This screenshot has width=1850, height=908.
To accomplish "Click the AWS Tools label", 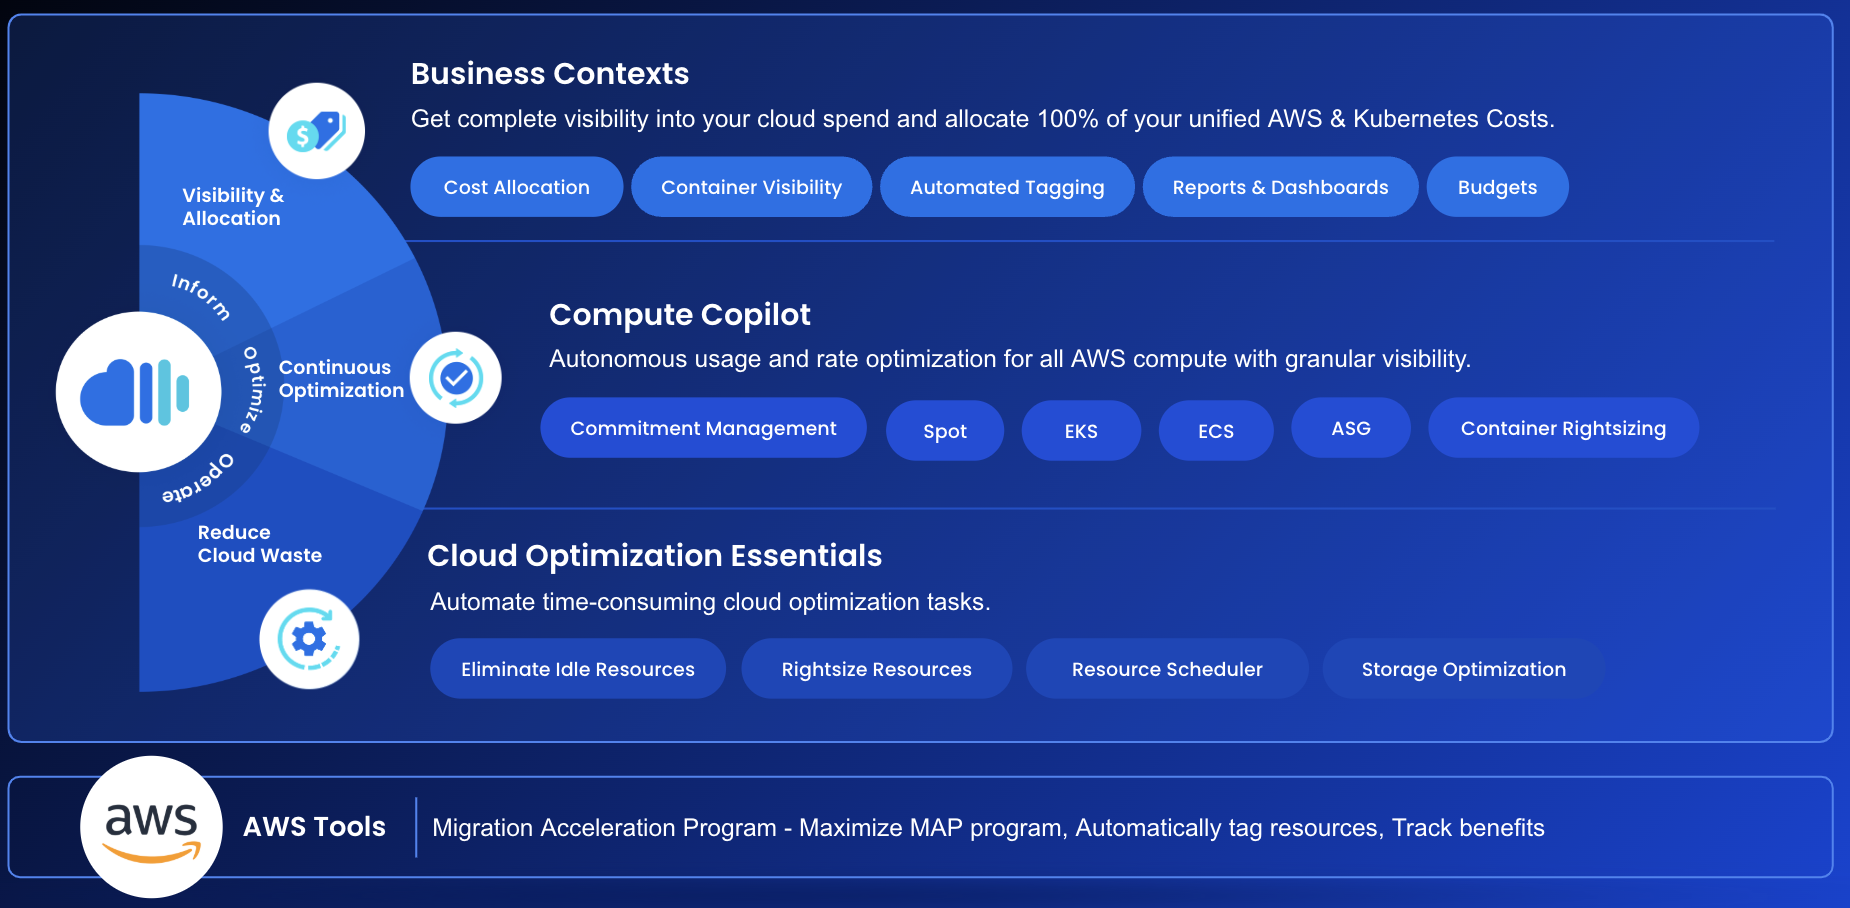I will coord(314,827).
